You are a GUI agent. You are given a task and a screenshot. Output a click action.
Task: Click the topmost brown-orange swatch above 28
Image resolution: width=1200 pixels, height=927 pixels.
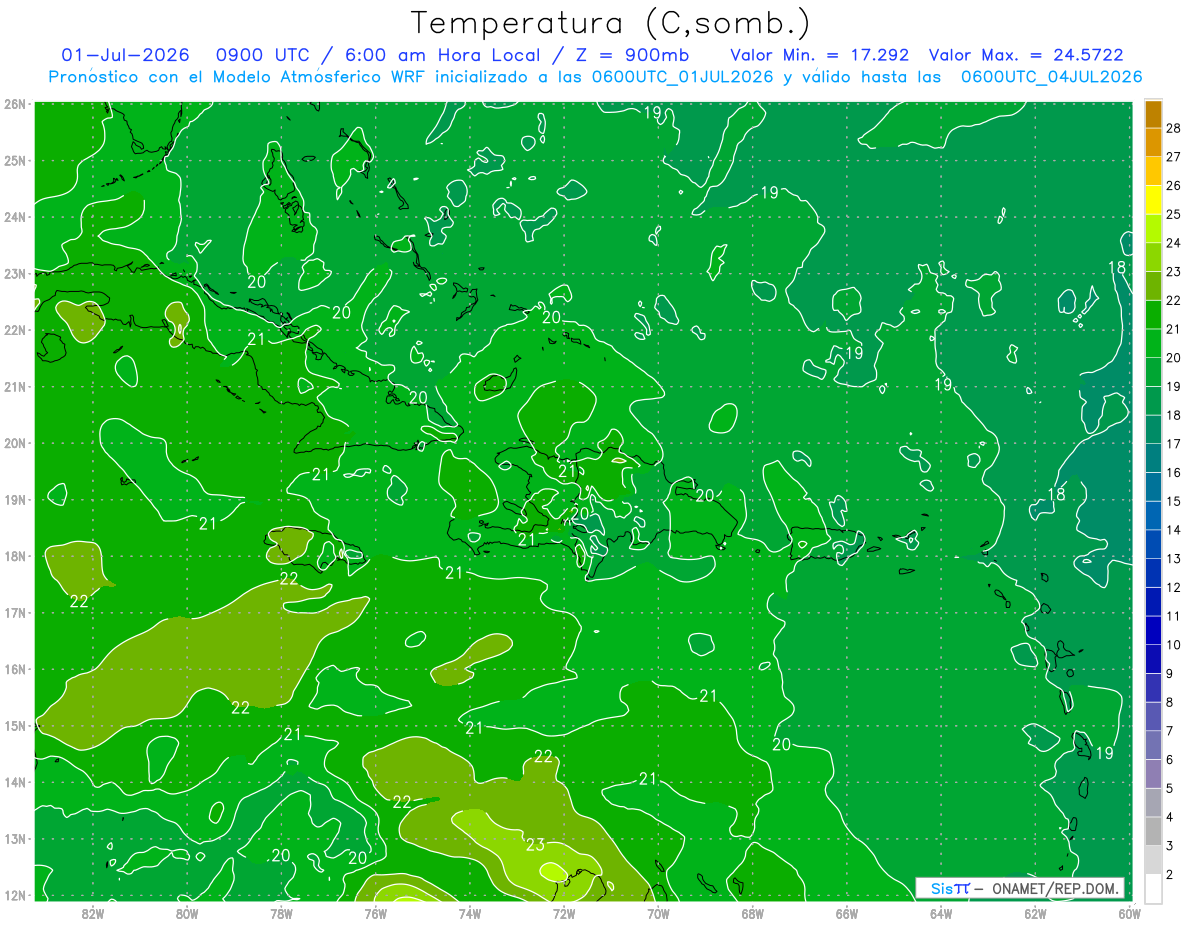point(1153,114)
